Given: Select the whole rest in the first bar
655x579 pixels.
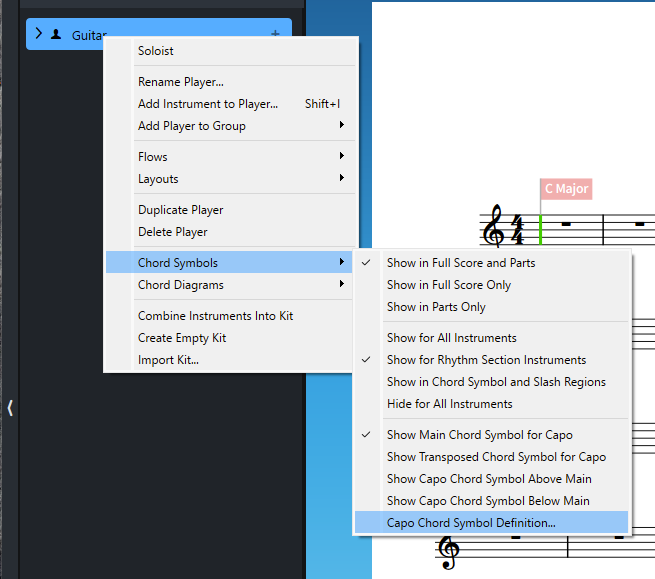Looking at the screenshot, I should click(x=566, y=225).
